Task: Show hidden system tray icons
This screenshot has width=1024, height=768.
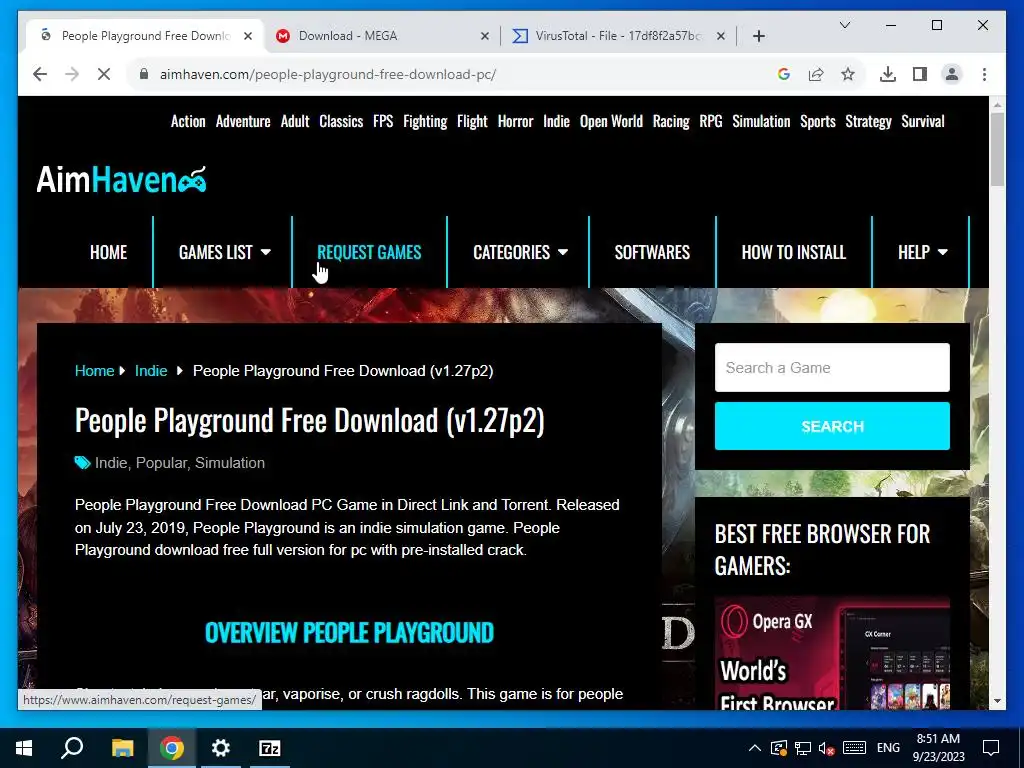Action: (754, 748)
